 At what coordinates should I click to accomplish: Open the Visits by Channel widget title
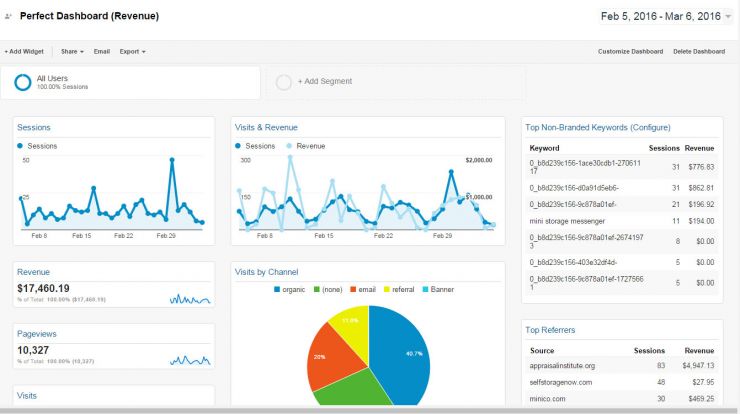(267, 272)
